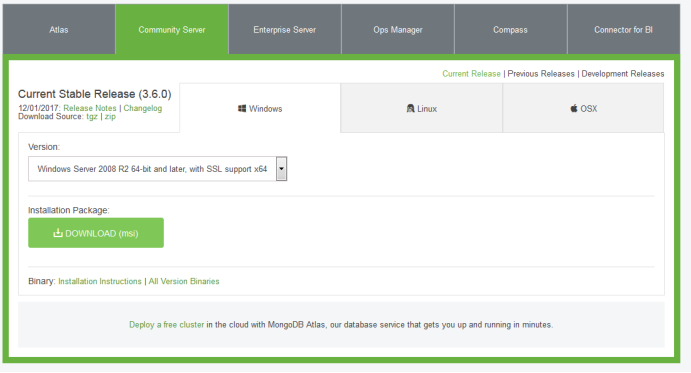Select the Windows platform tab
The height and width of the screenshot is (373, 691).
pos(260,108)
